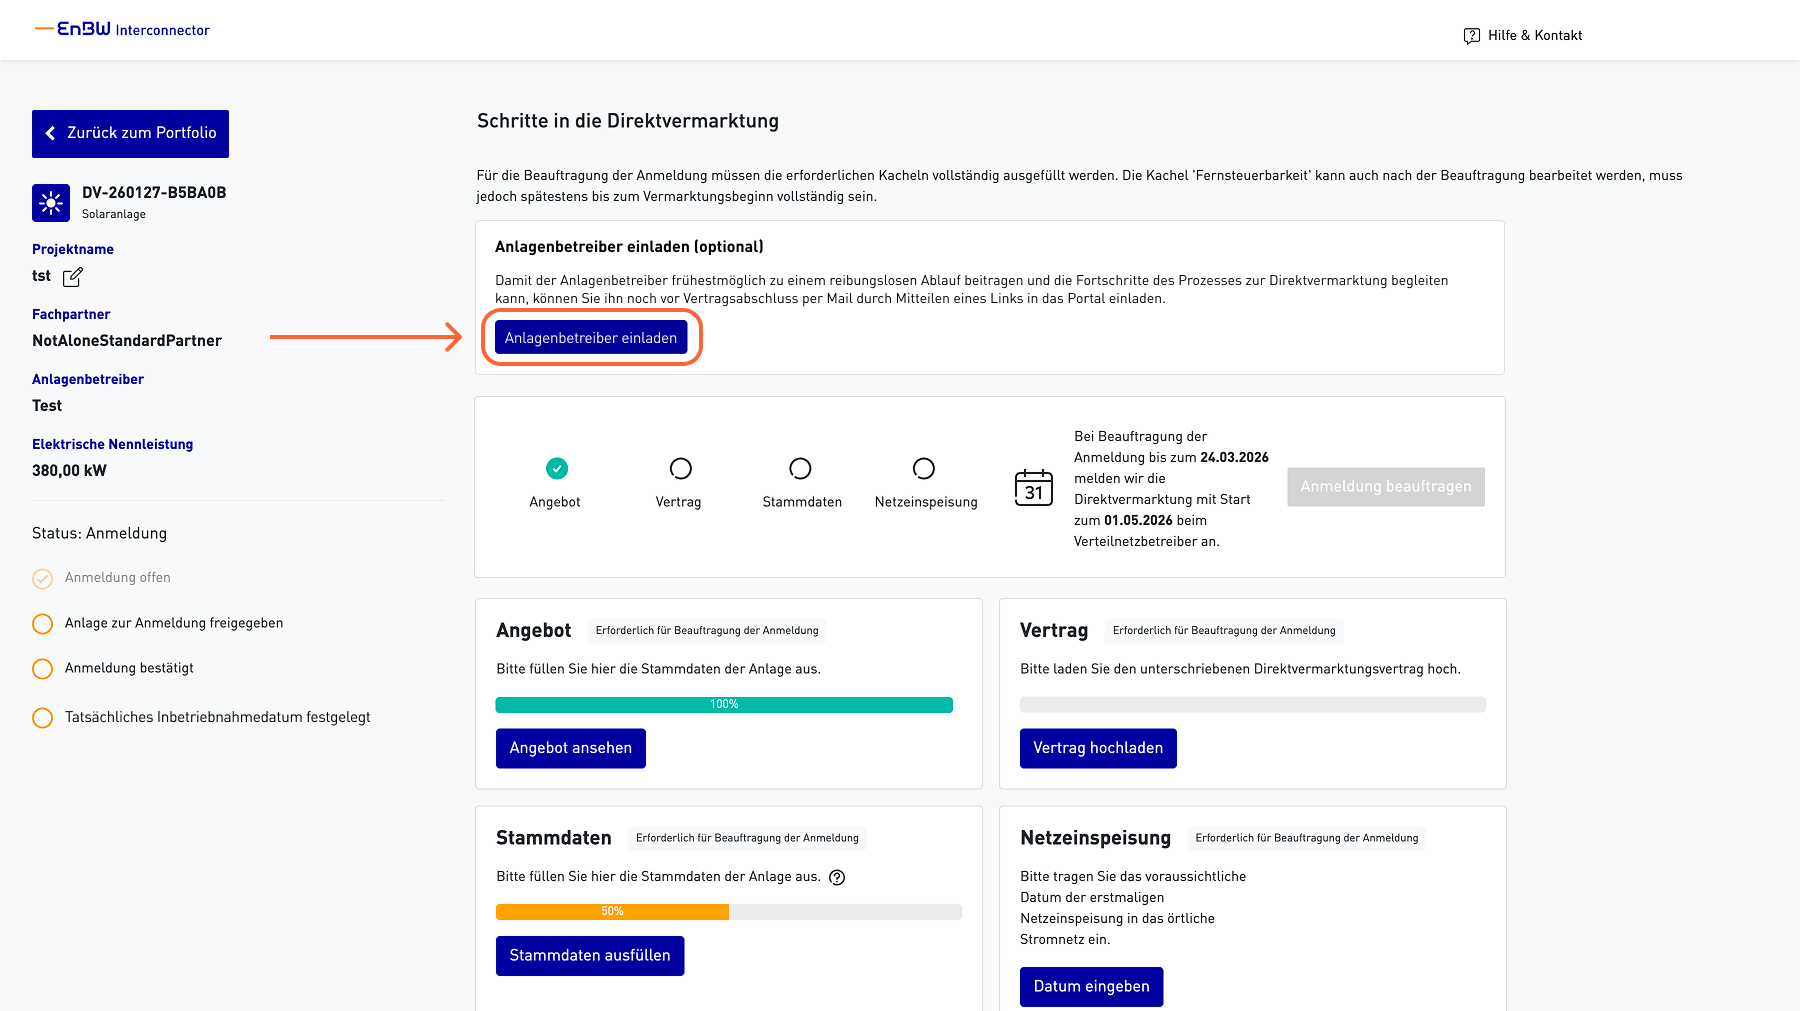Click the Anmeldung offen status check icon
This screenshot has height=1011, width=1800.
pyautogui.click(x=42, y=578)
